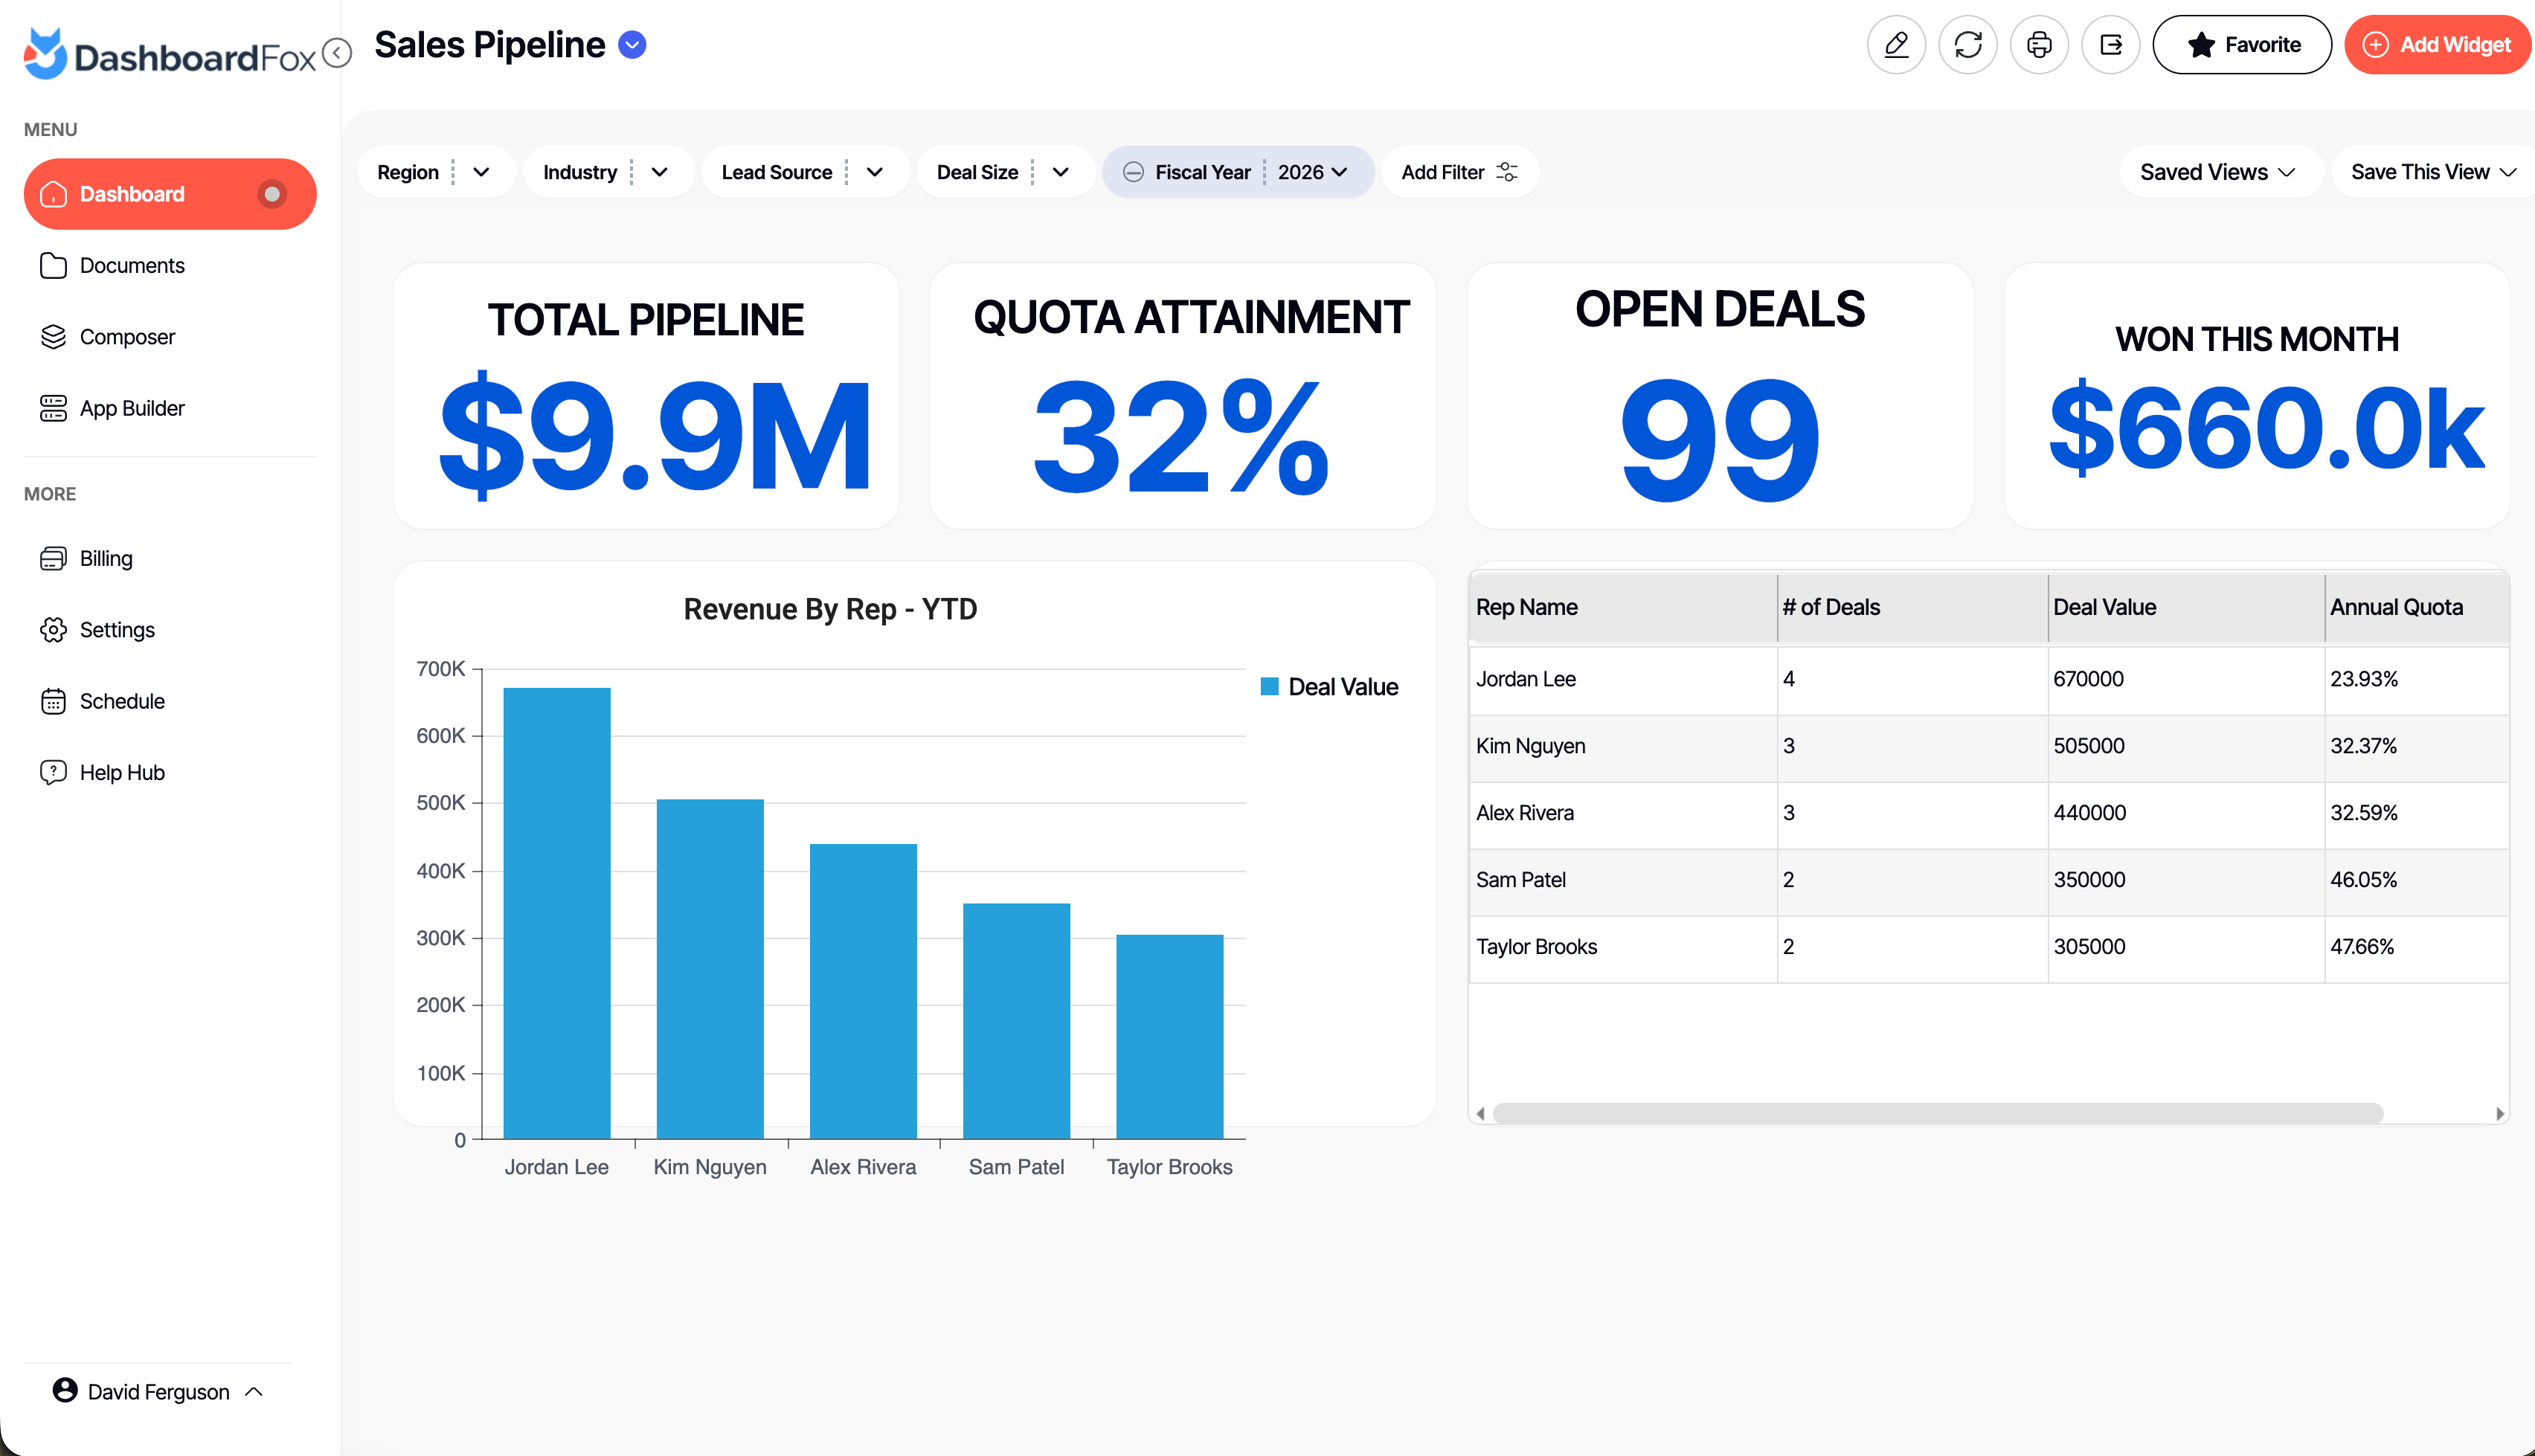Refresh the dashboard data
The image size is (2535, 1456).
coord(1967,45)
